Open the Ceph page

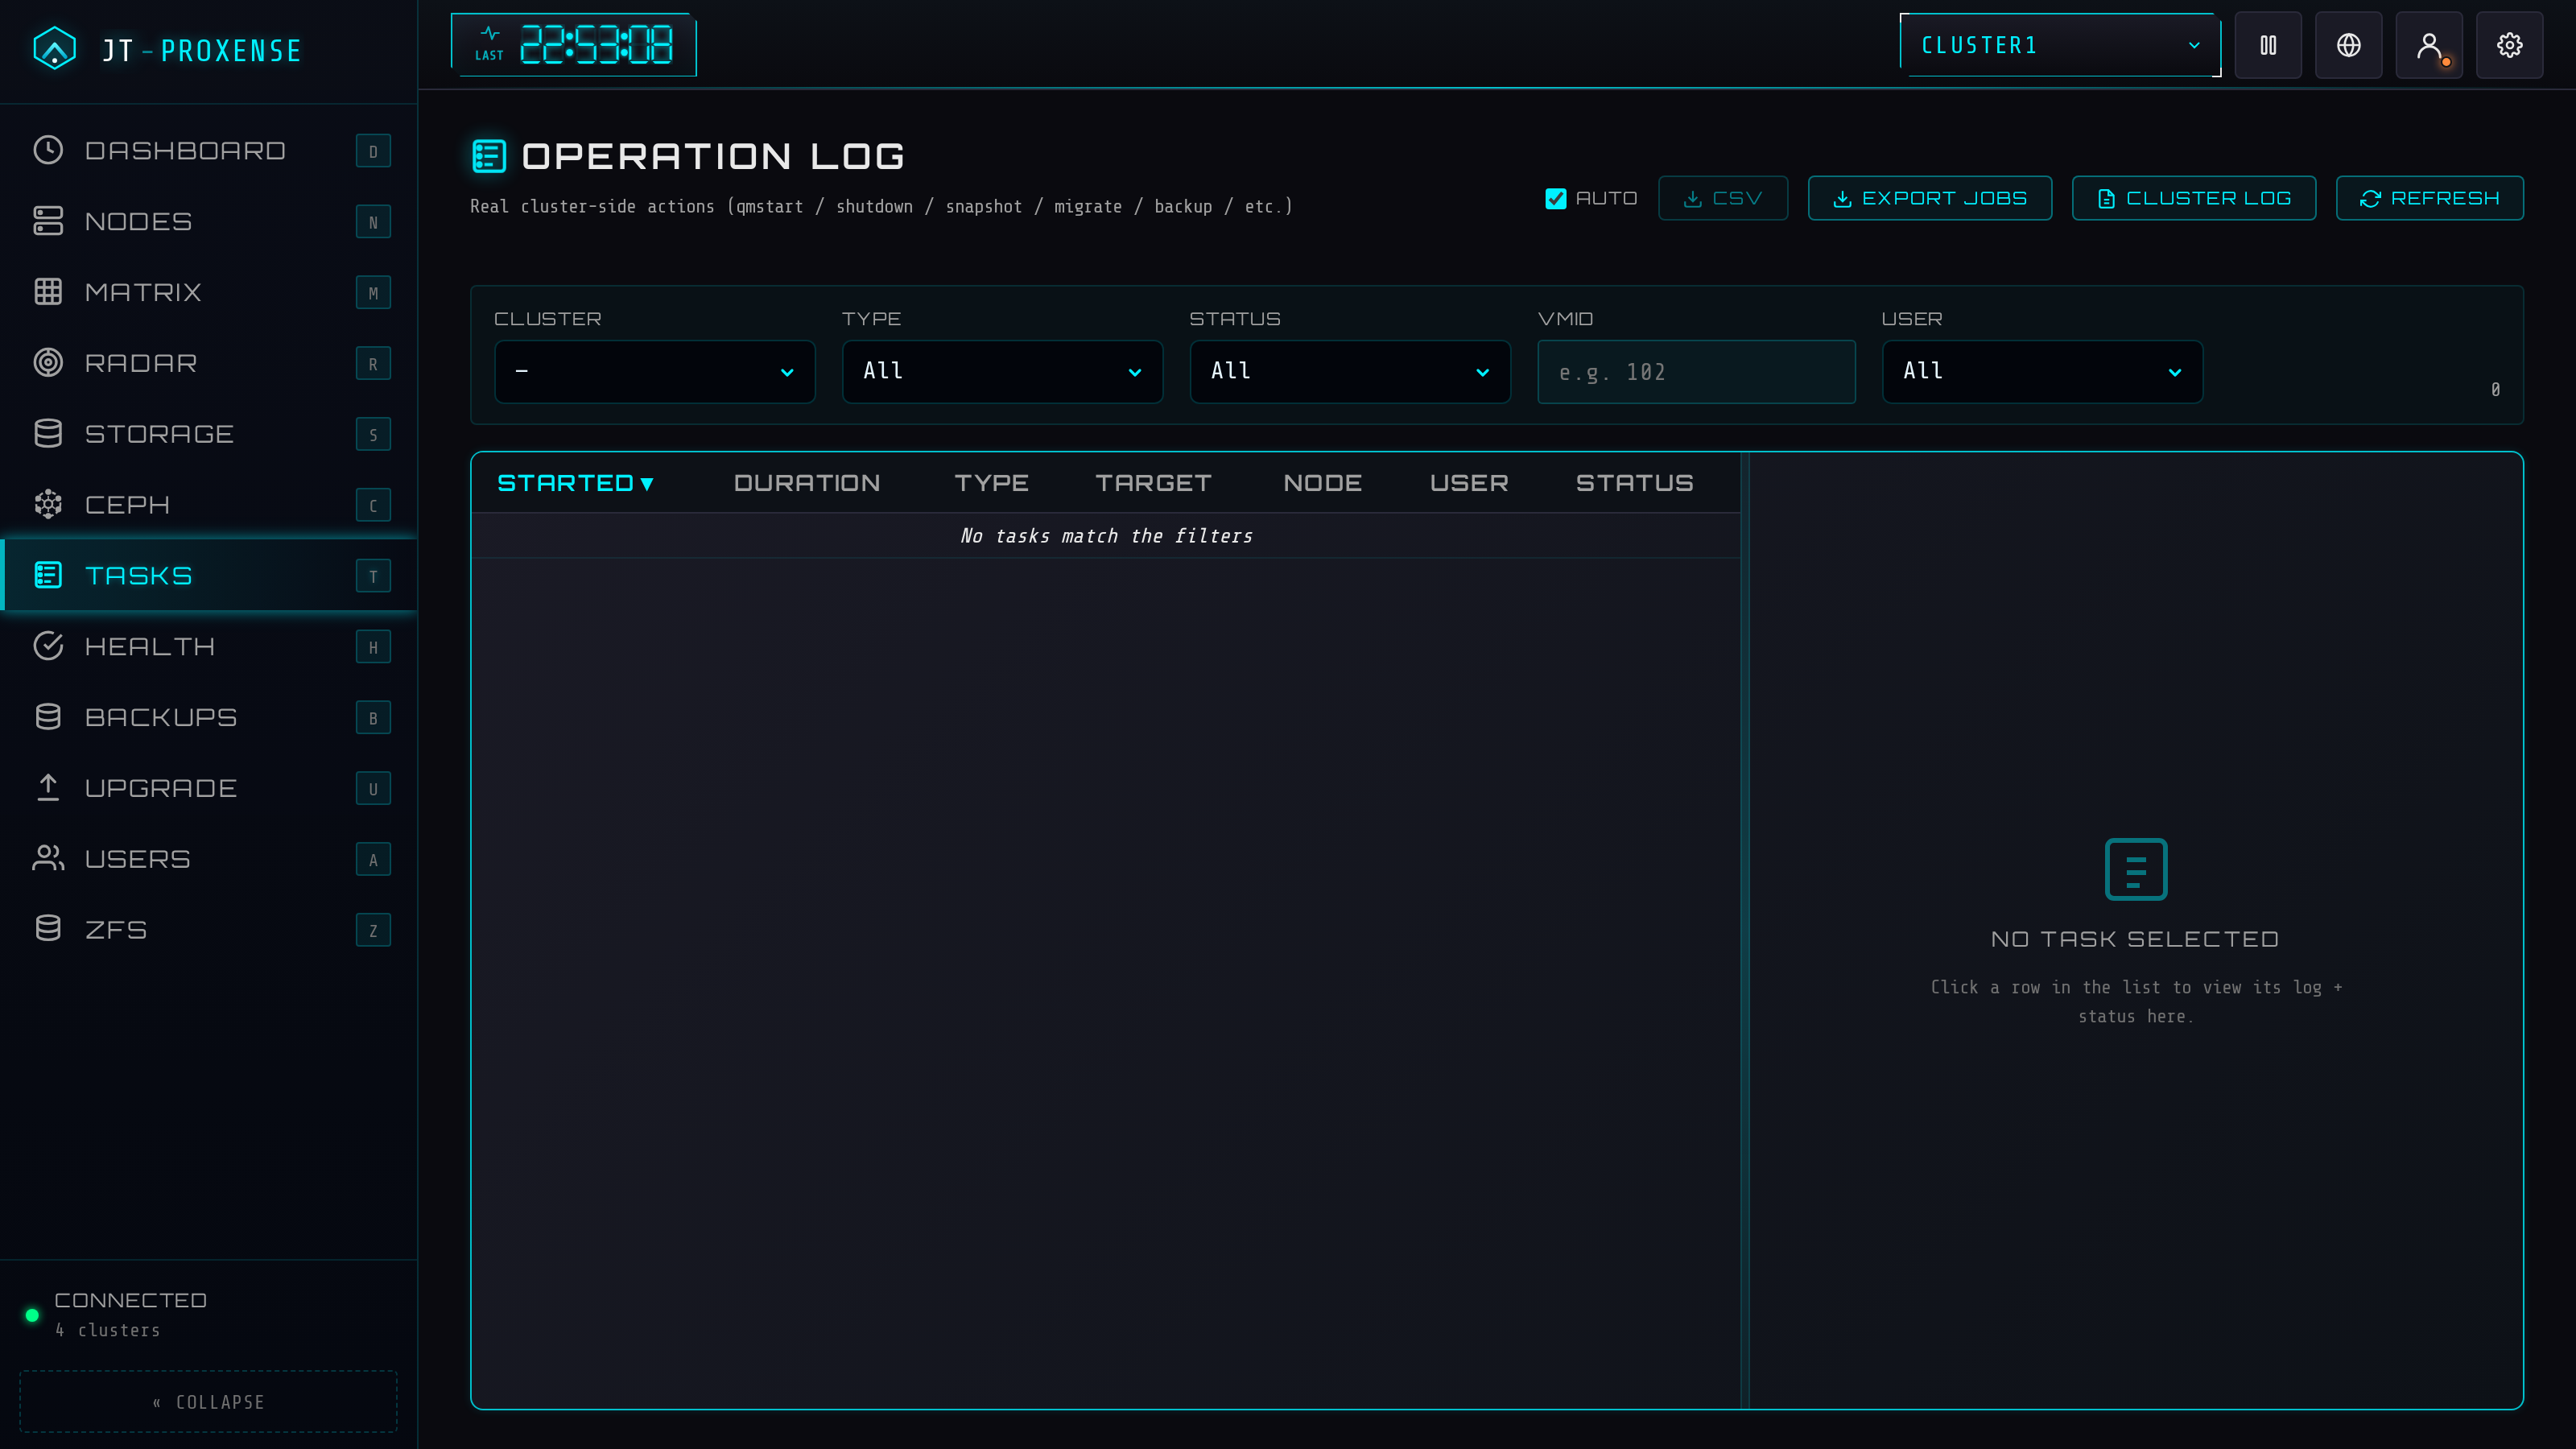[x=209, y=505]
